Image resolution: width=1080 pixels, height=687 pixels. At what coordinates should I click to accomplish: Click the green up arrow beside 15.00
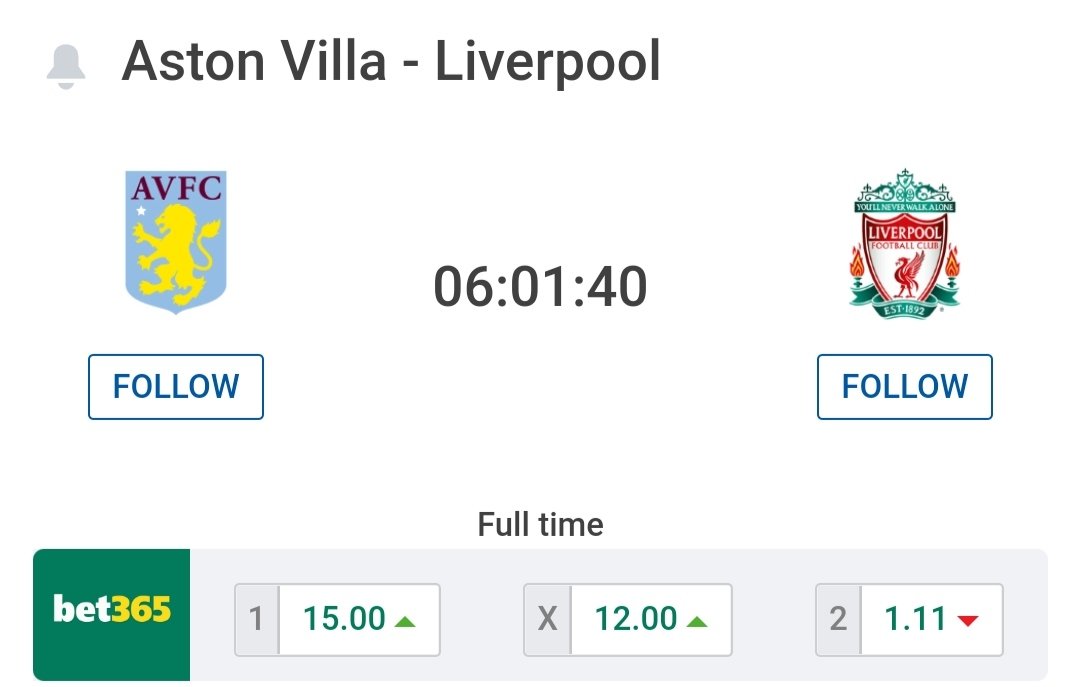(x=405, y=622)
